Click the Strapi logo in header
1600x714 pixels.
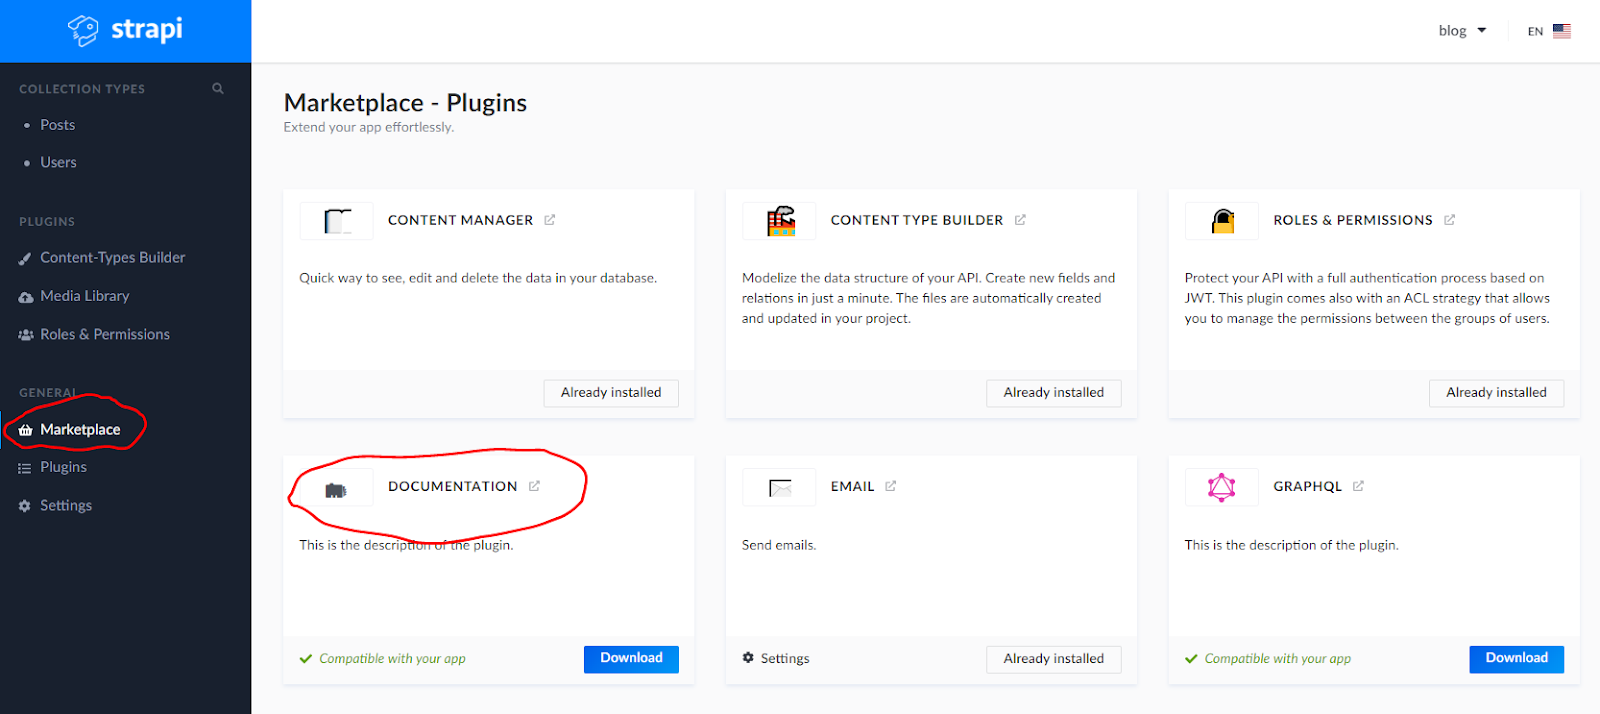(x=125, y=30)
